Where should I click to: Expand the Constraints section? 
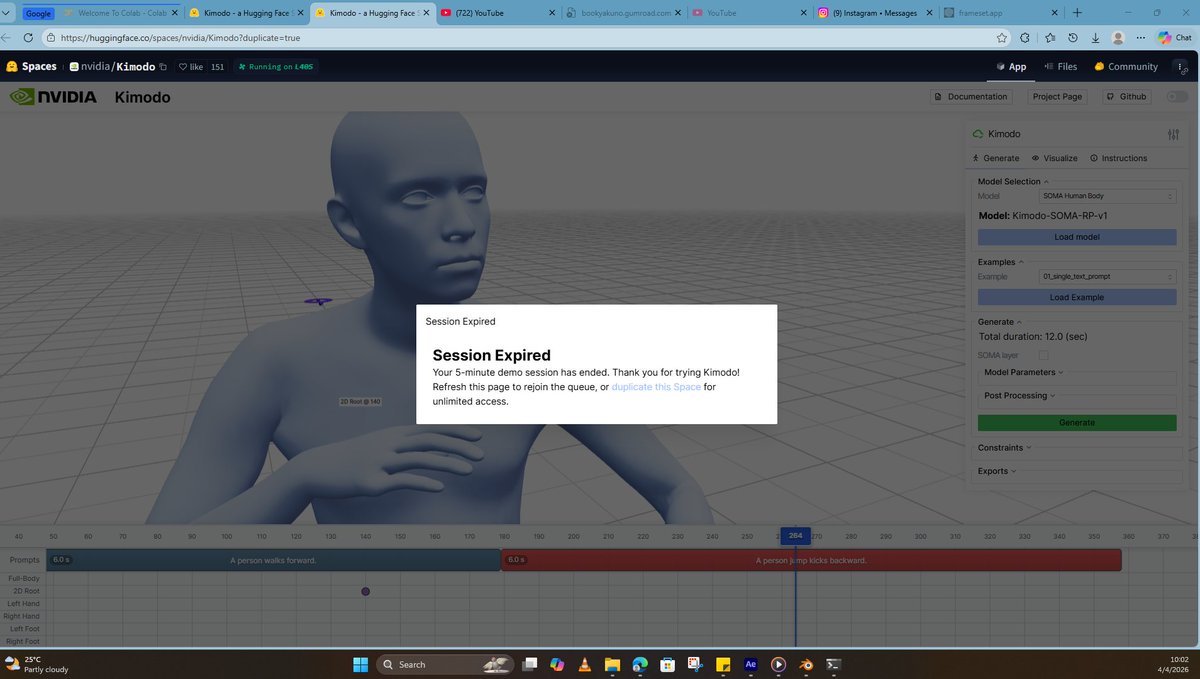pyautogui.click(x=1004, y=448)
